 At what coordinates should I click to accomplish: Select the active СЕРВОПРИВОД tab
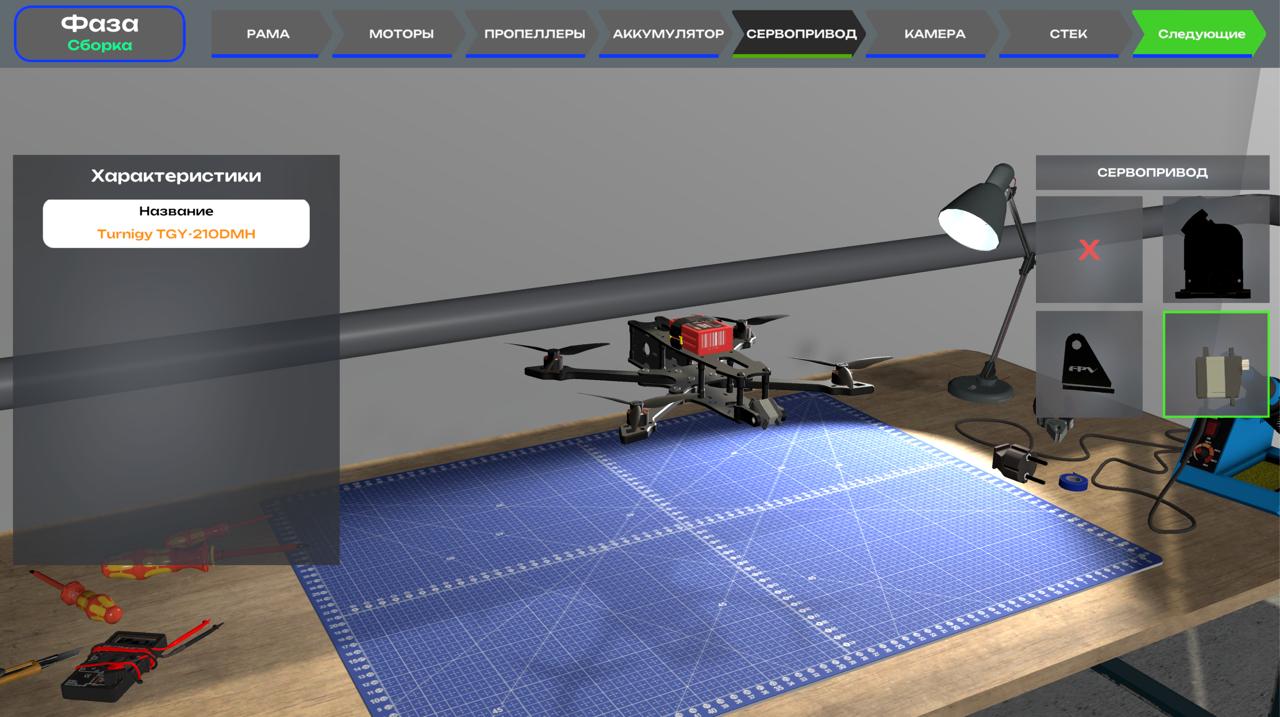click(x=800, y=34)
